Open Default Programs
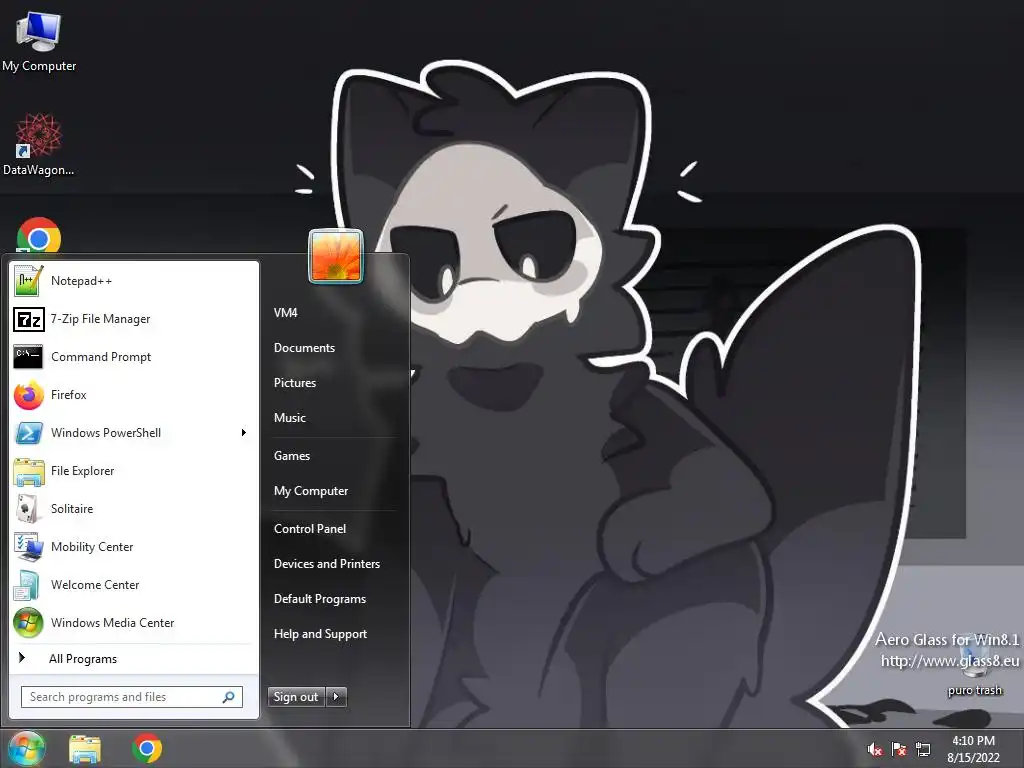Screen dimensions: 1024x768 pos(319,599)
